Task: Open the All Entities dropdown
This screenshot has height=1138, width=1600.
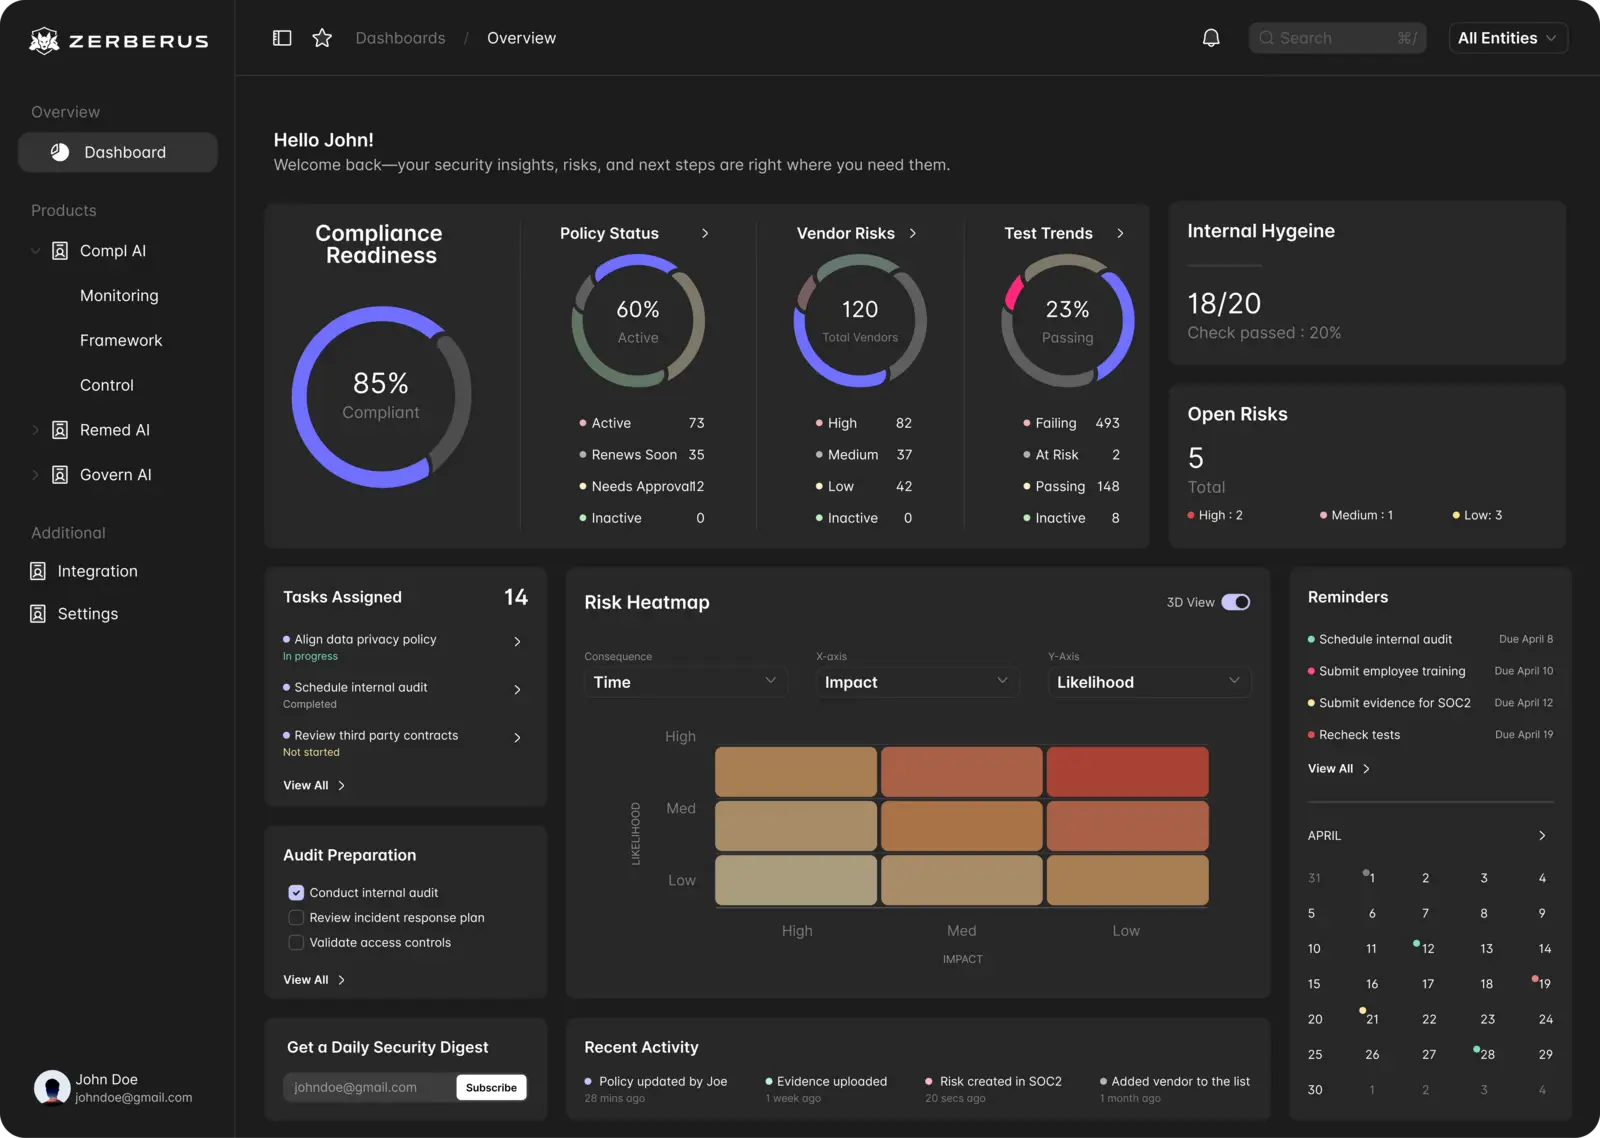Action: pos(1508,38)
